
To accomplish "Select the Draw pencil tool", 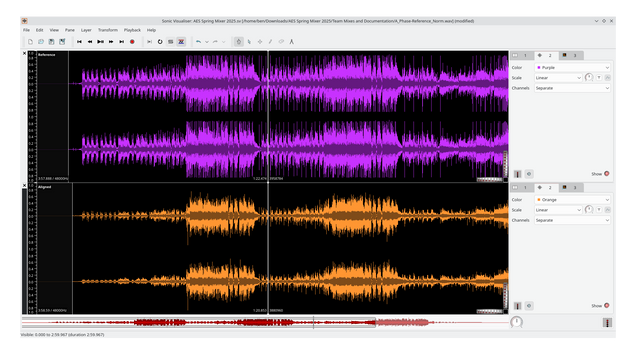I will (270, 42).
